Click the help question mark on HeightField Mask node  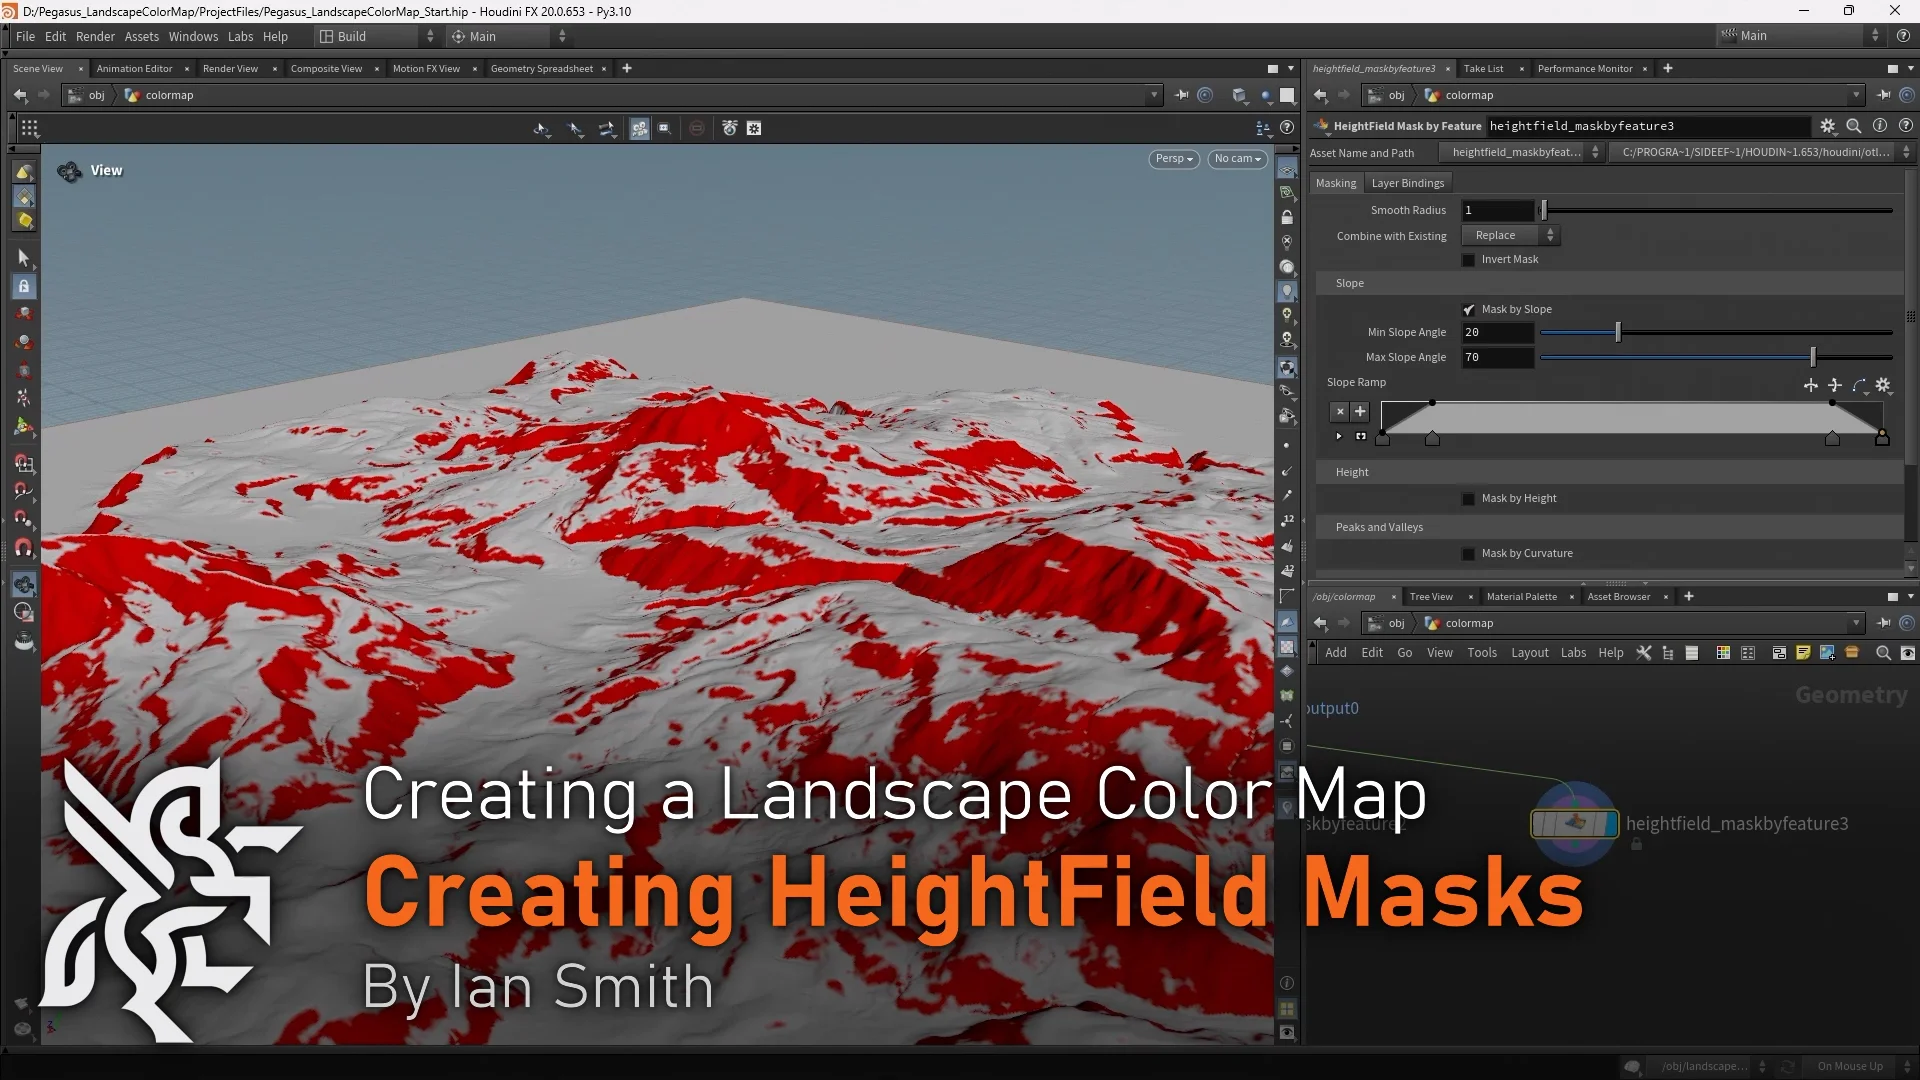pos(1906,126)
